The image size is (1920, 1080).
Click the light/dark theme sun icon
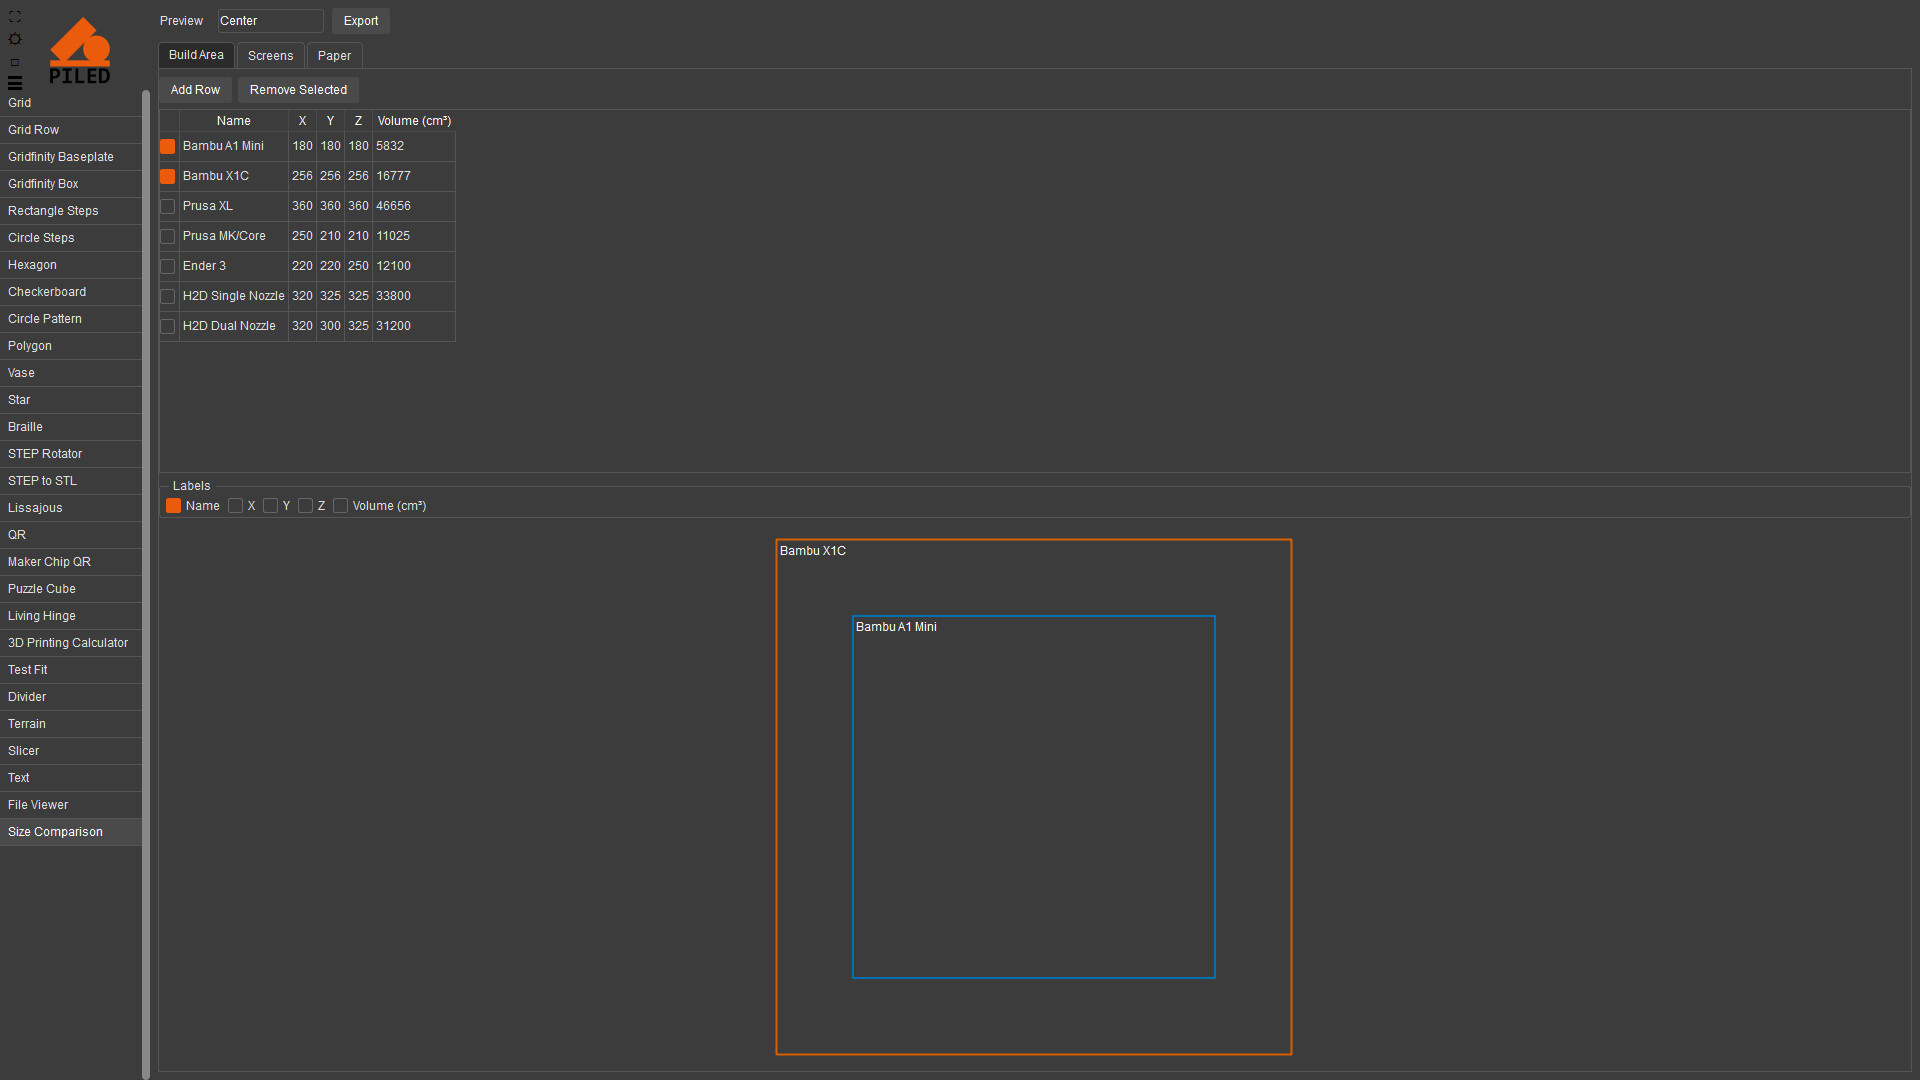click(x=15, y=39)
